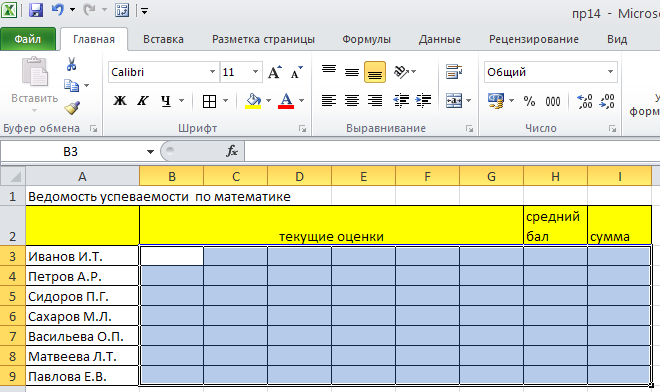Image resolution: width=660 pixels, height=392 pixels.
Task: Decrease decimal places
Action: [x=607, y=101]
